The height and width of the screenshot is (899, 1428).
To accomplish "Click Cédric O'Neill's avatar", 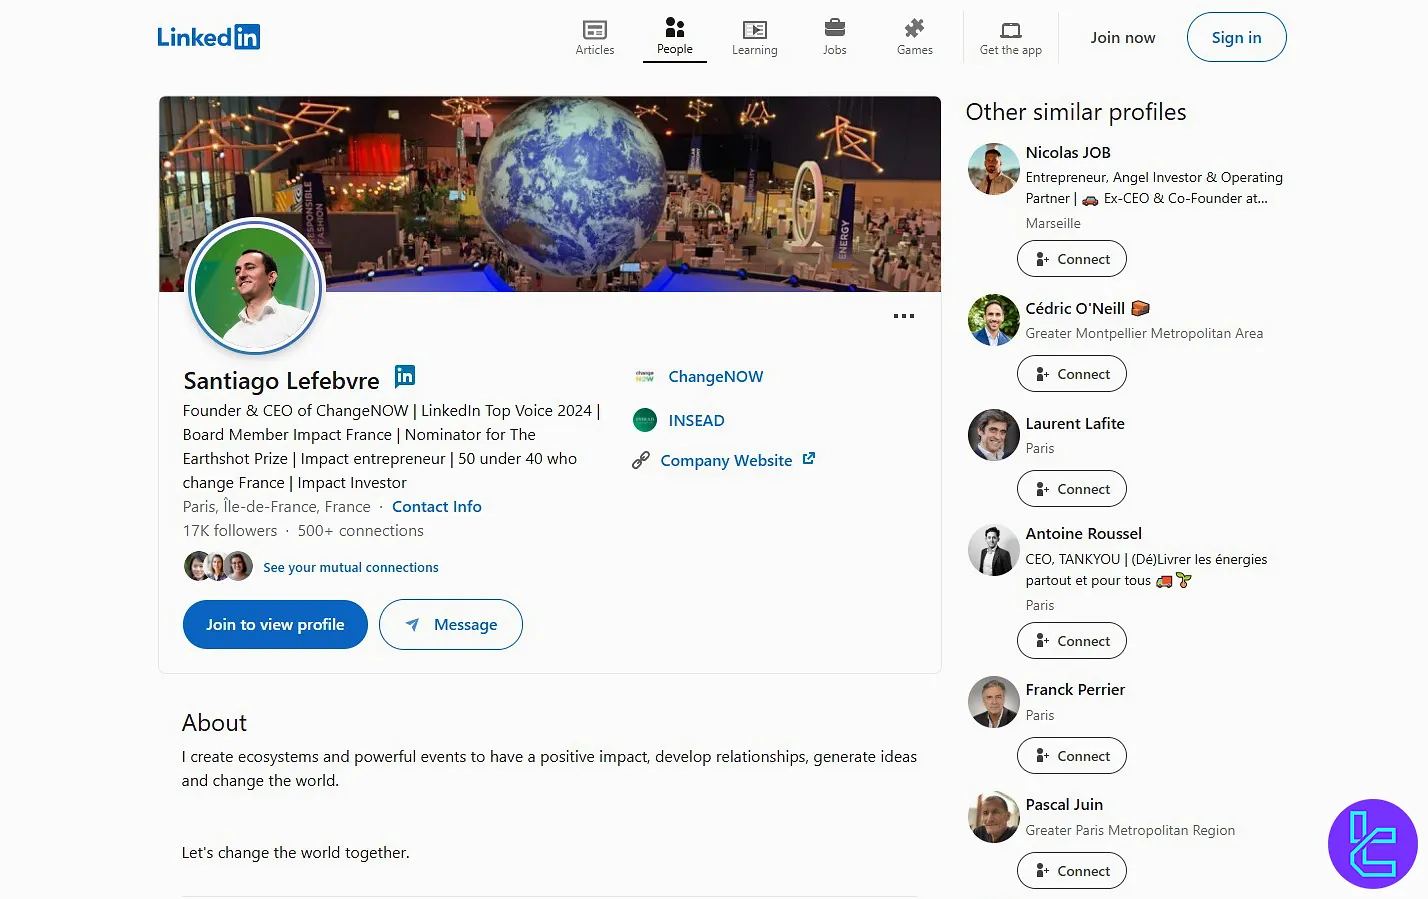I will pos(994,320).
